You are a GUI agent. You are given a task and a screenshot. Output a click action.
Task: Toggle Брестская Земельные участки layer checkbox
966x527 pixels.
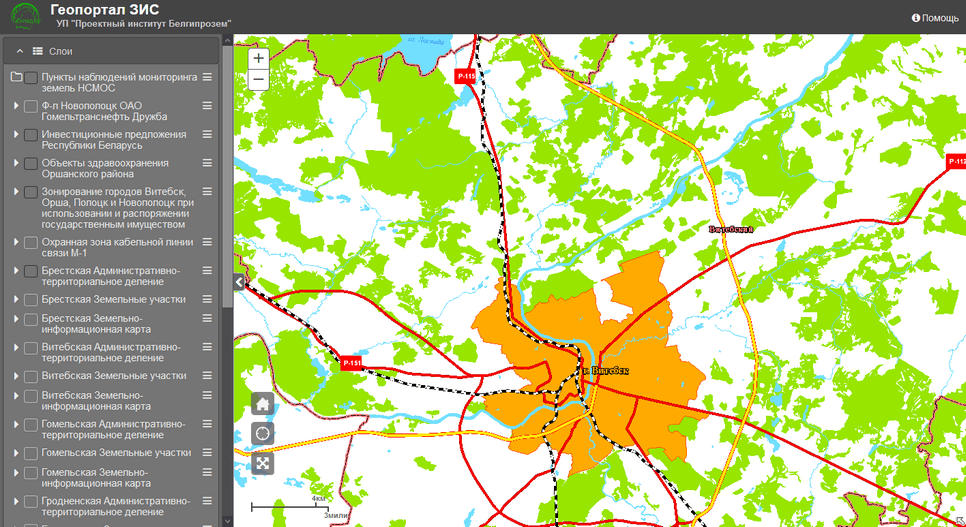click(31, 299)
